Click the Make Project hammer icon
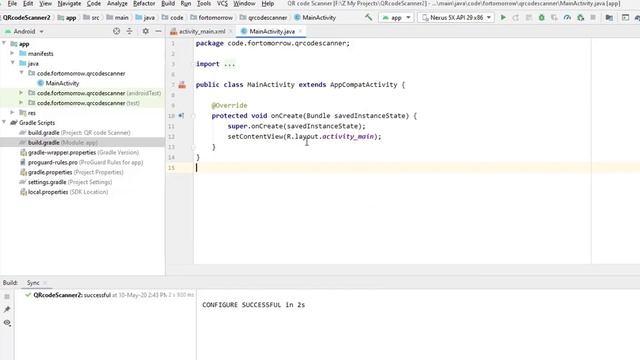 tap(368, 18)
